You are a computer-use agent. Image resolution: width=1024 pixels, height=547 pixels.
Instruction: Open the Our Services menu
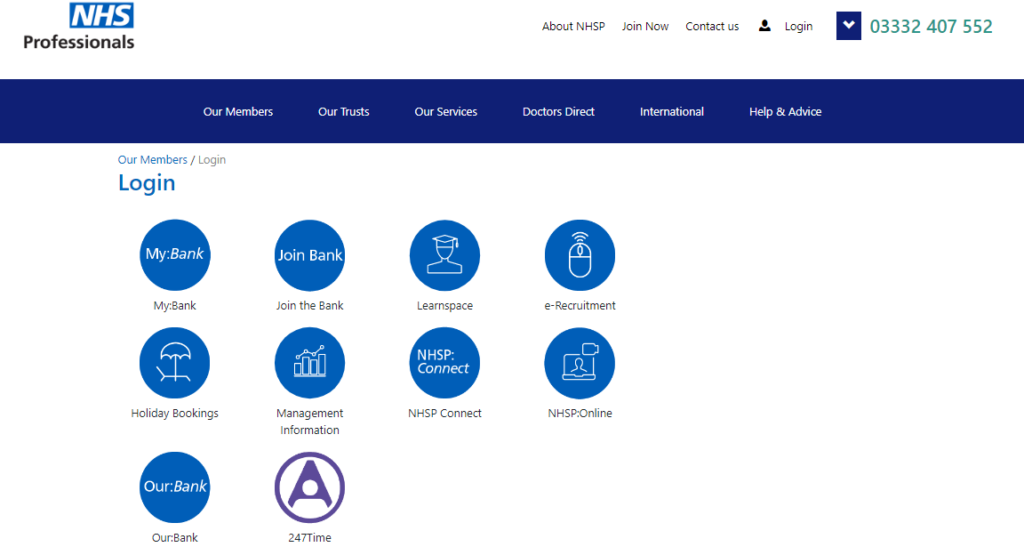coord(446,112)
